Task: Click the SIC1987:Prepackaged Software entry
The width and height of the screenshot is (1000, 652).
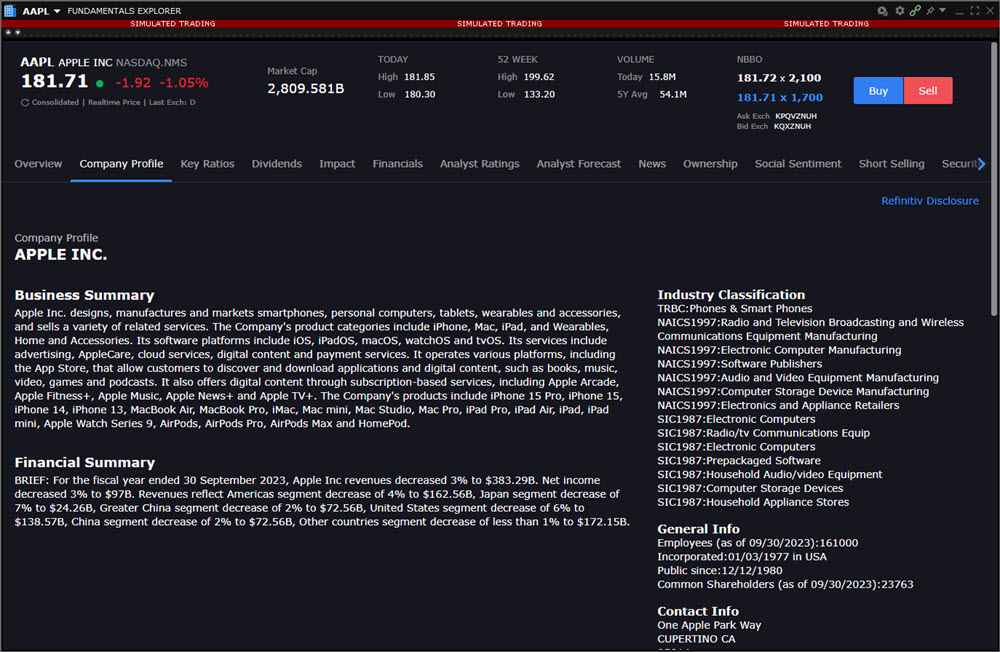Action: point(739,461)
